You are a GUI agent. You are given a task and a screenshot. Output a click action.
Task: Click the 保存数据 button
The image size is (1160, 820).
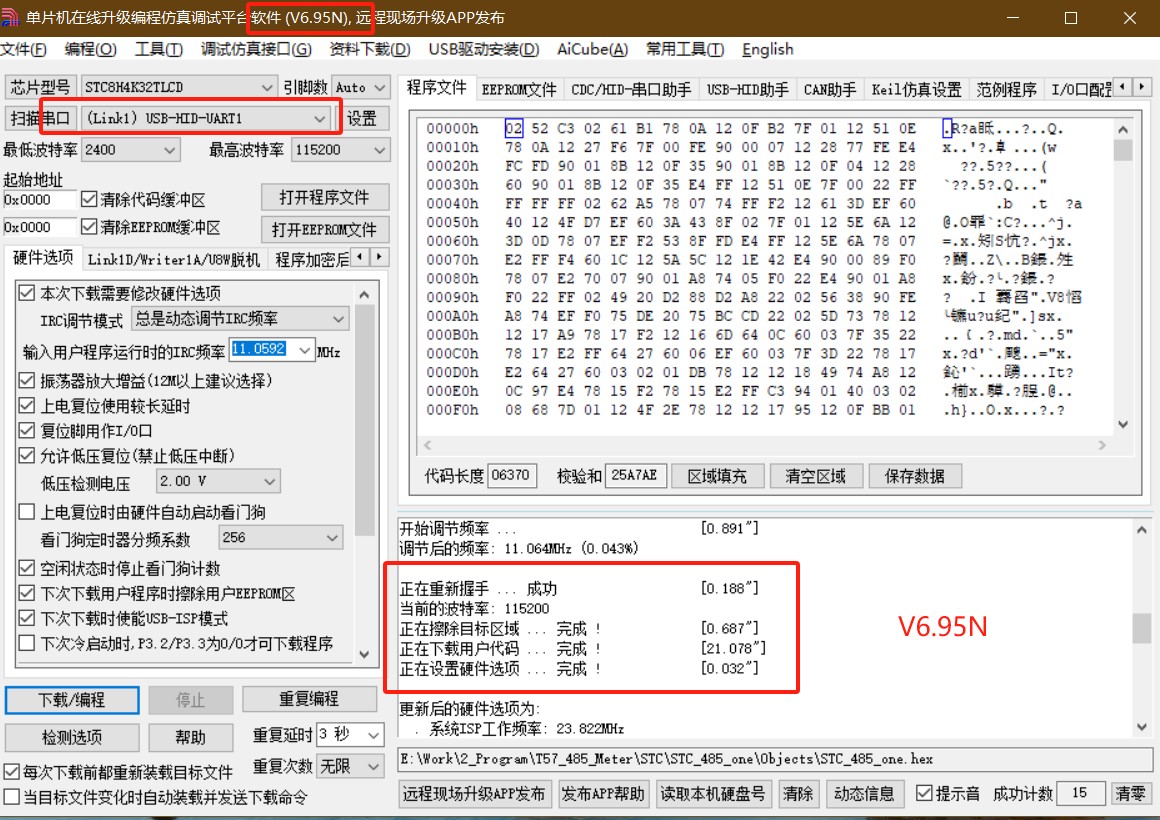[914, 476]
